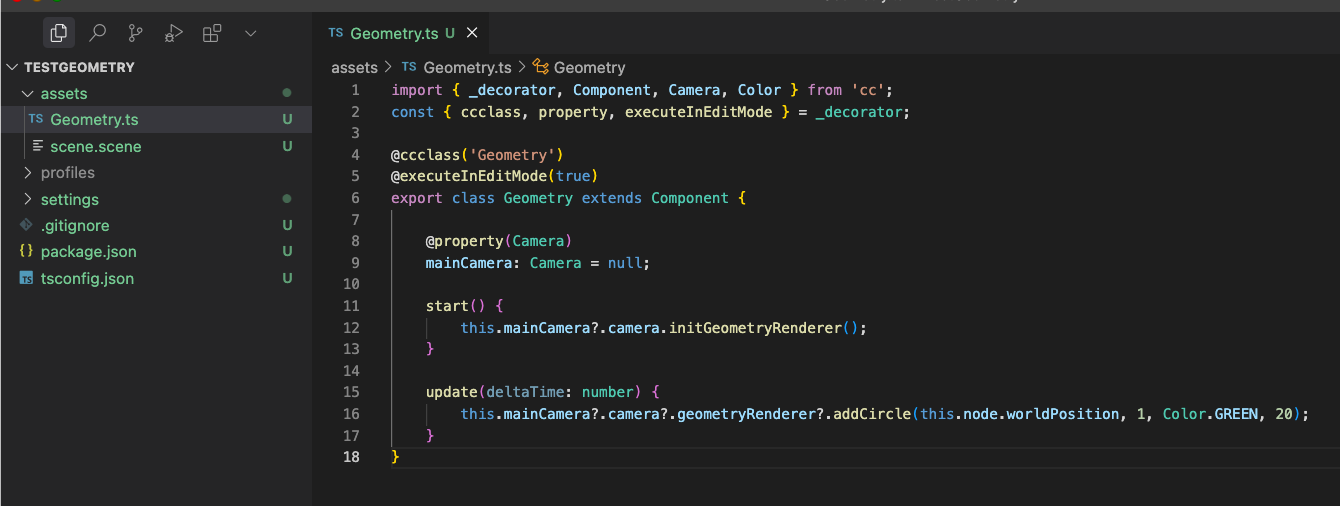The width and height of the screenshot is (1340, 506).
Task: Close the Geometry.ts editor tab
Action: pos(472,33)
